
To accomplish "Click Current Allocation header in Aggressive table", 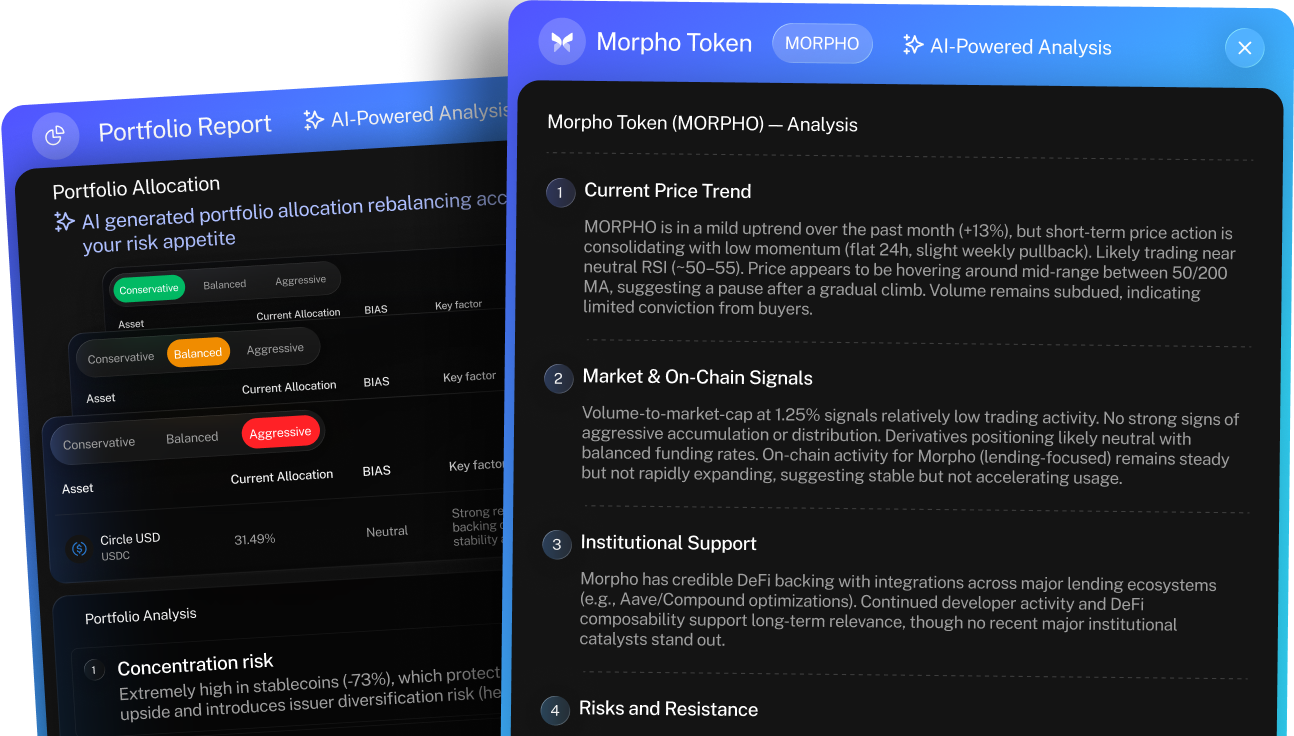I will 282,477.
